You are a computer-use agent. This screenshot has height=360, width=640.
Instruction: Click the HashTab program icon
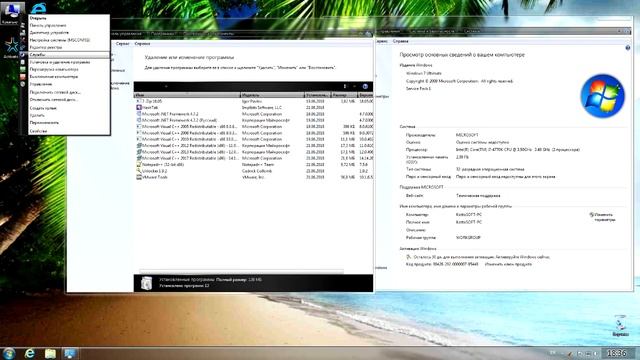pos(139,108)
